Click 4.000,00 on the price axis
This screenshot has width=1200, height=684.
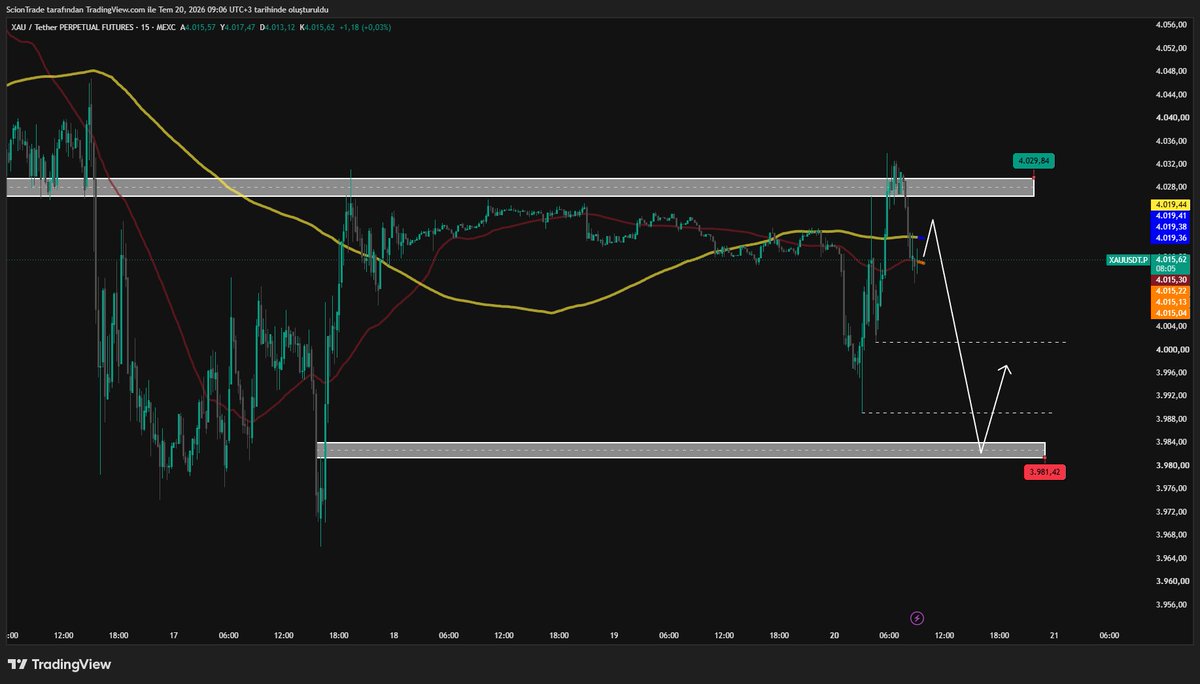point(1170,349)
